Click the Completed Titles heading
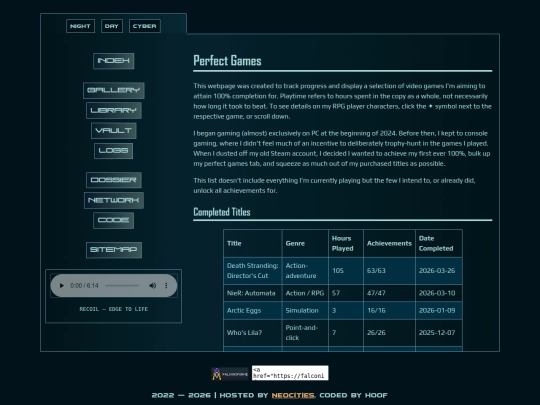This screenshot has height=405, width=540. (222, 212)
